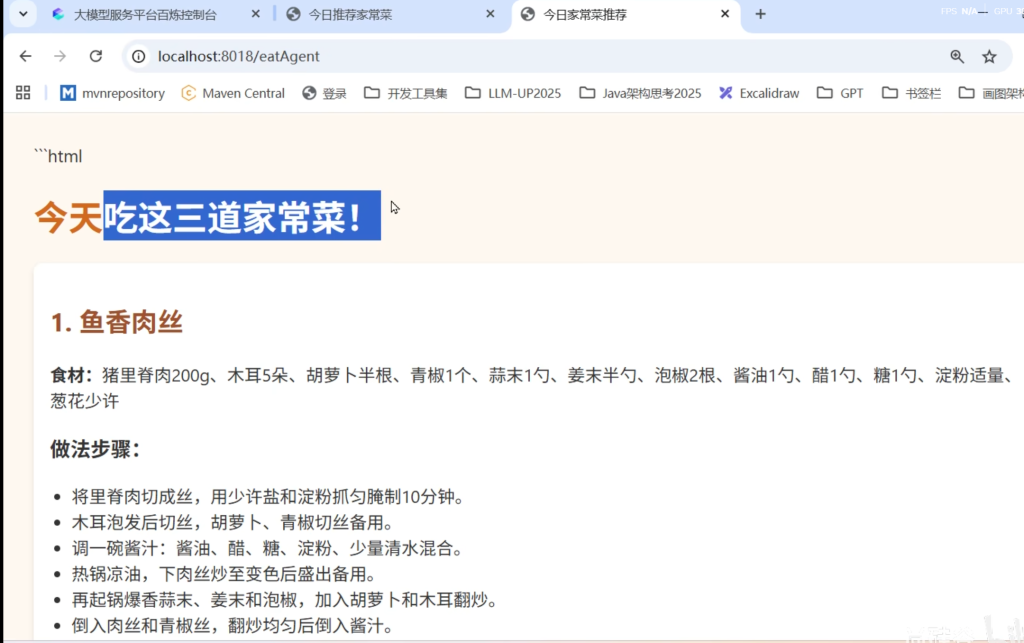1024x643 pixels.
Task: Click the browser forward arrow
Action: (x=60, y=56)
